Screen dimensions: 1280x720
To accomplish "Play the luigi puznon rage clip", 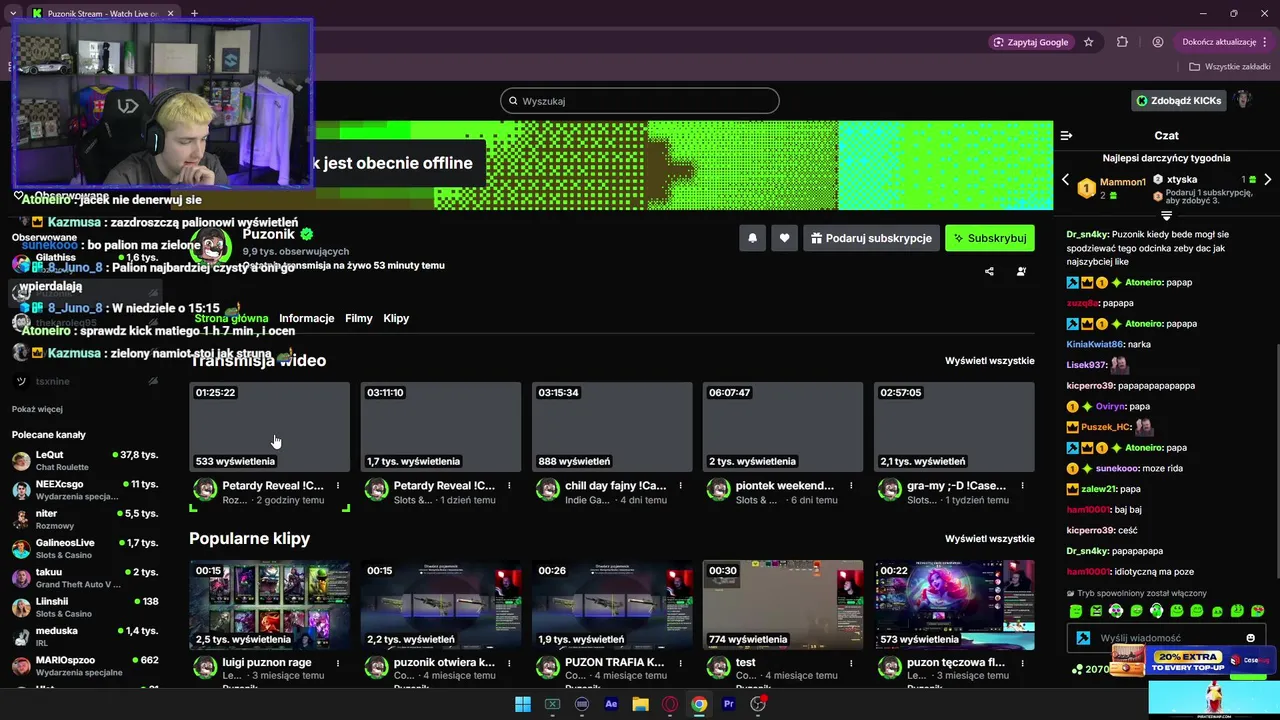I will click(270, 605).
